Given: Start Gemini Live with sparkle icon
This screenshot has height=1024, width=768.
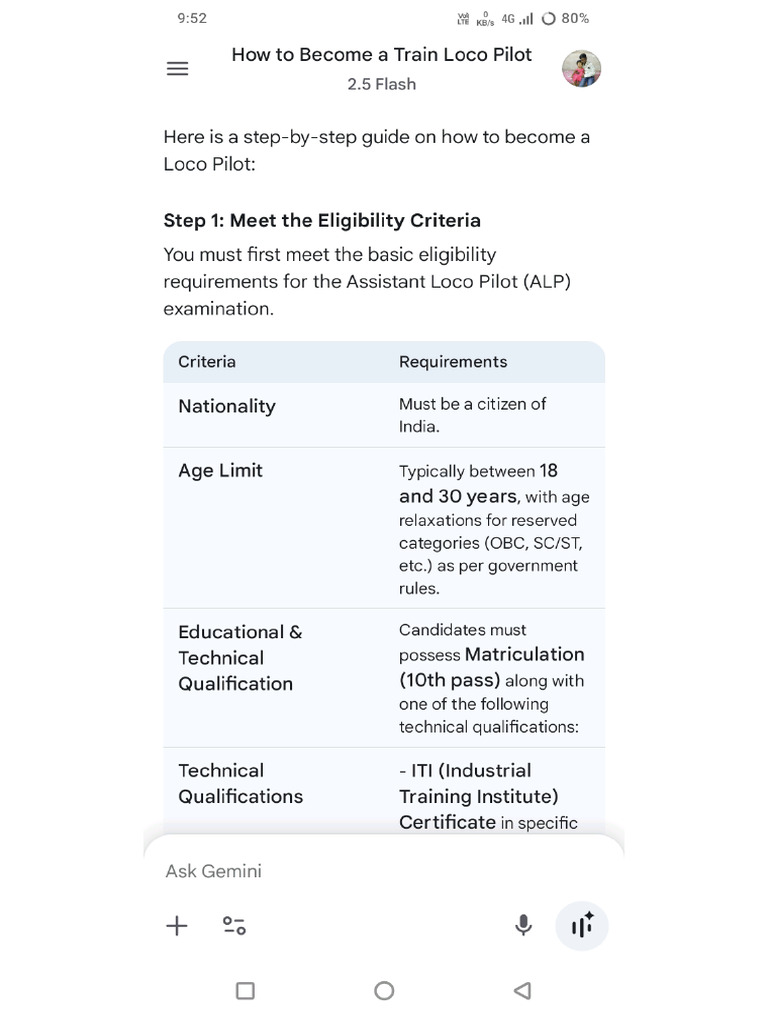Looking at the screenshot, I should click(582, 925).
